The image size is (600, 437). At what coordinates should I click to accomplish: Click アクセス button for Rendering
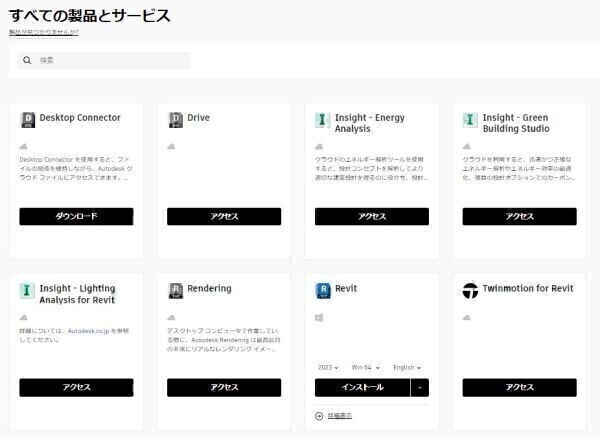click(x=224, y=388)
